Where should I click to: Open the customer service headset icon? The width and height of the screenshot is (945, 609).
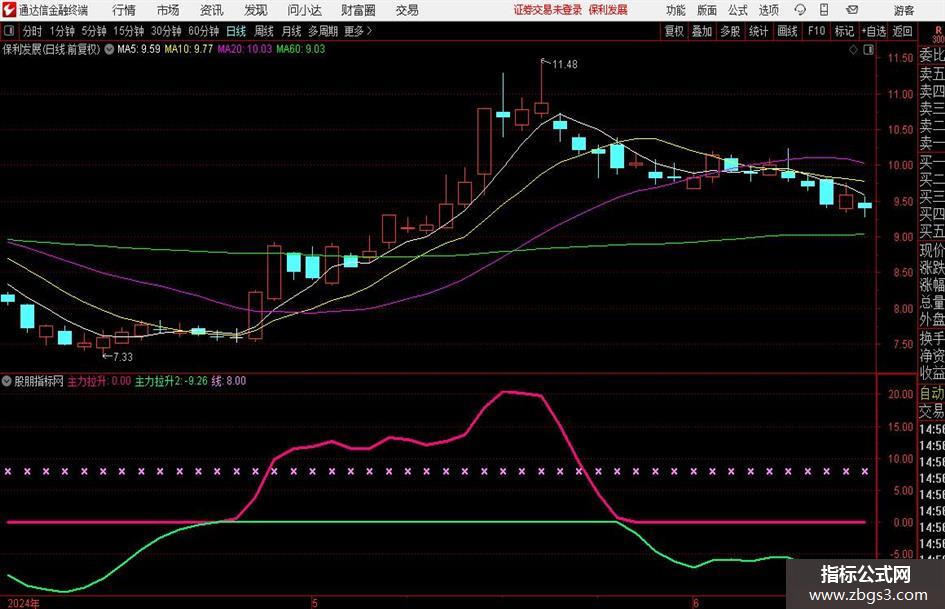(x=800, y=10)
